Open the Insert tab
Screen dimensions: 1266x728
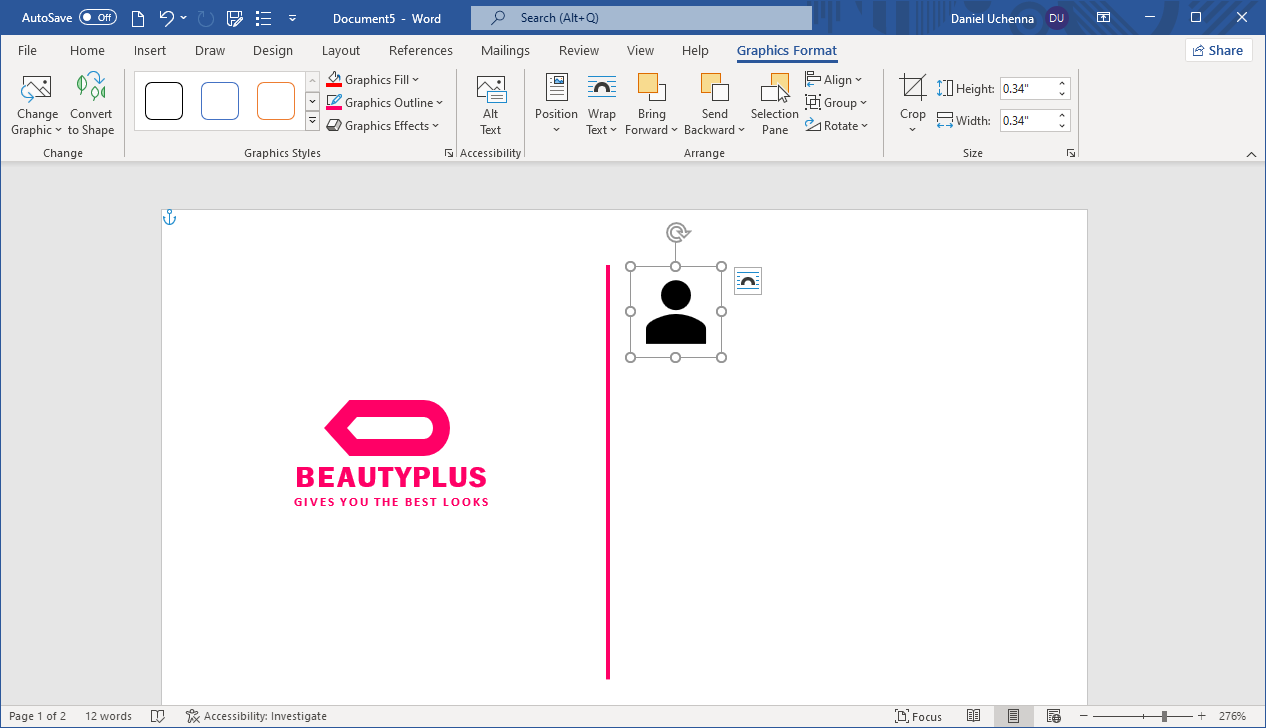pyautogui.click(x=150, y=50)
